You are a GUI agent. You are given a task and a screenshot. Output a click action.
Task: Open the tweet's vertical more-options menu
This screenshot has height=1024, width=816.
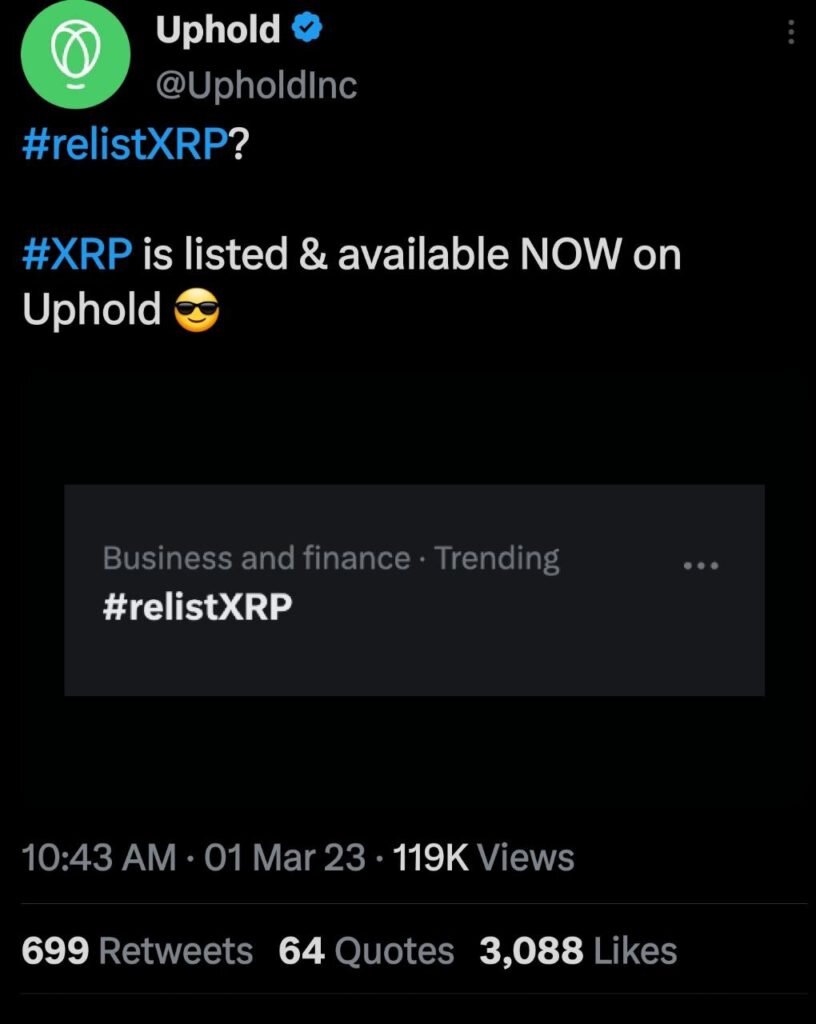791,34
